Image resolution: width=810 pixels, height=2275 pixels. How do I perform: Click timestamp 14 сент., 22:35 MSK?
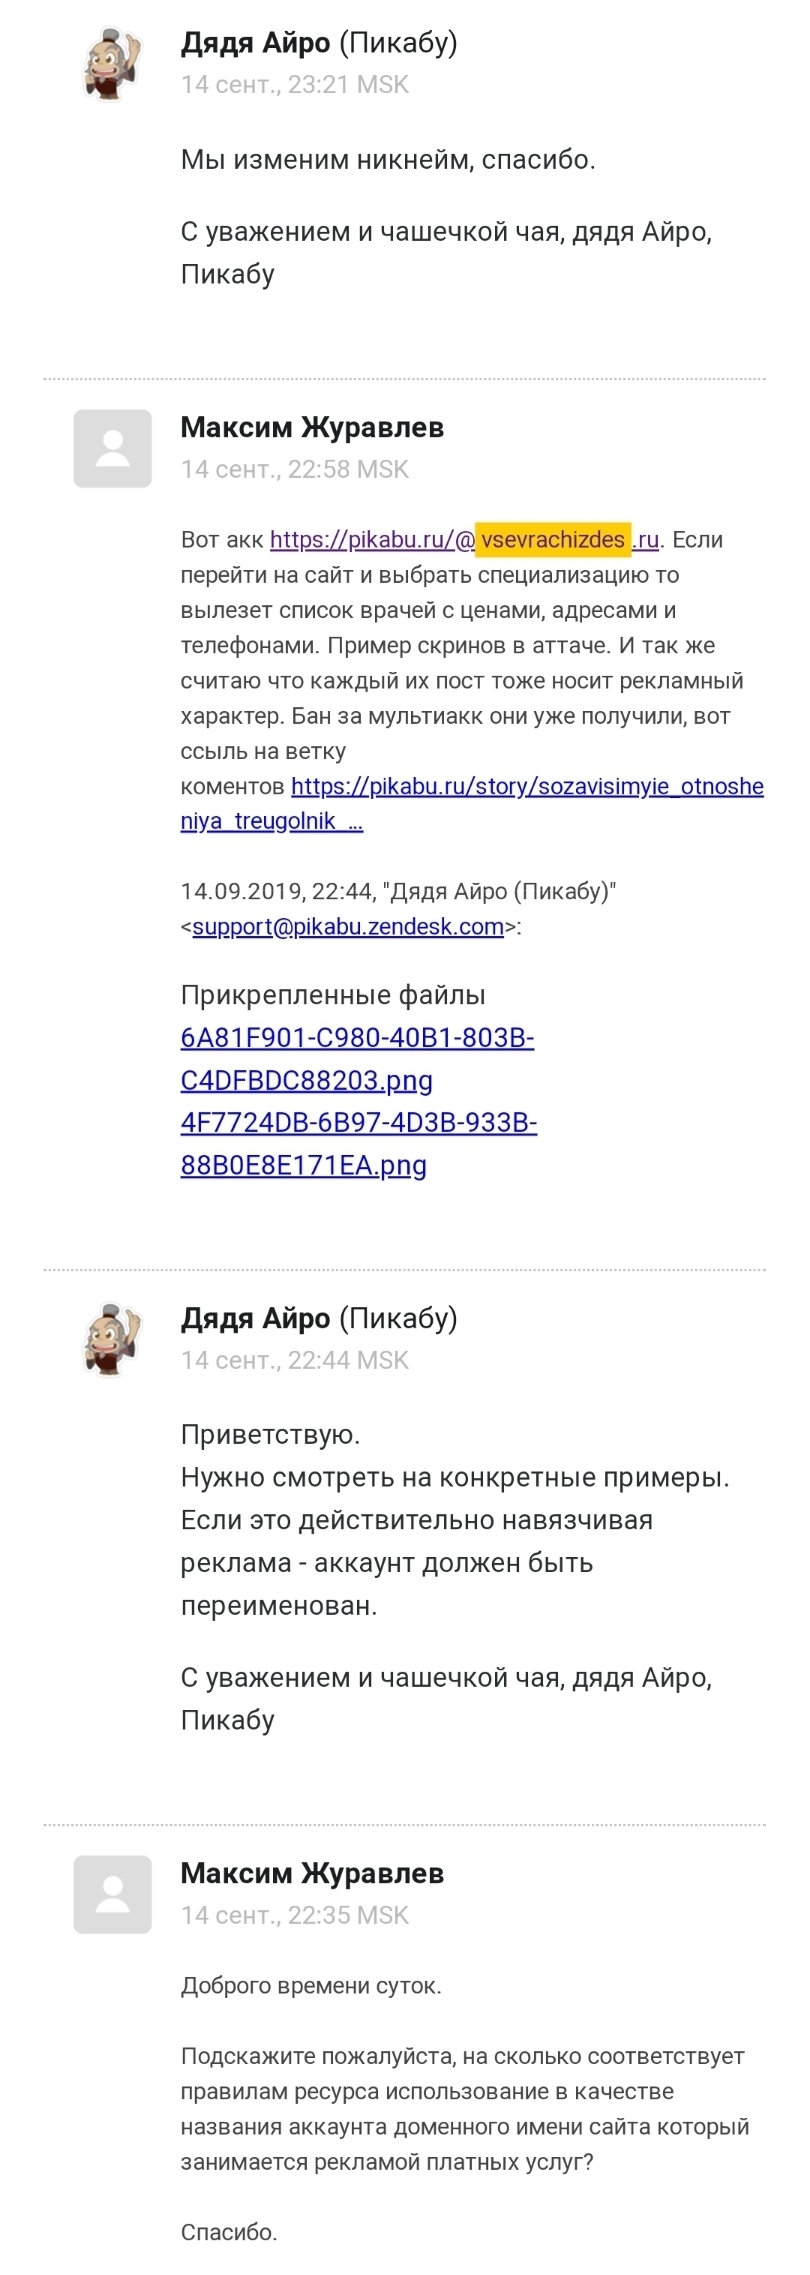coord(295,1916)
